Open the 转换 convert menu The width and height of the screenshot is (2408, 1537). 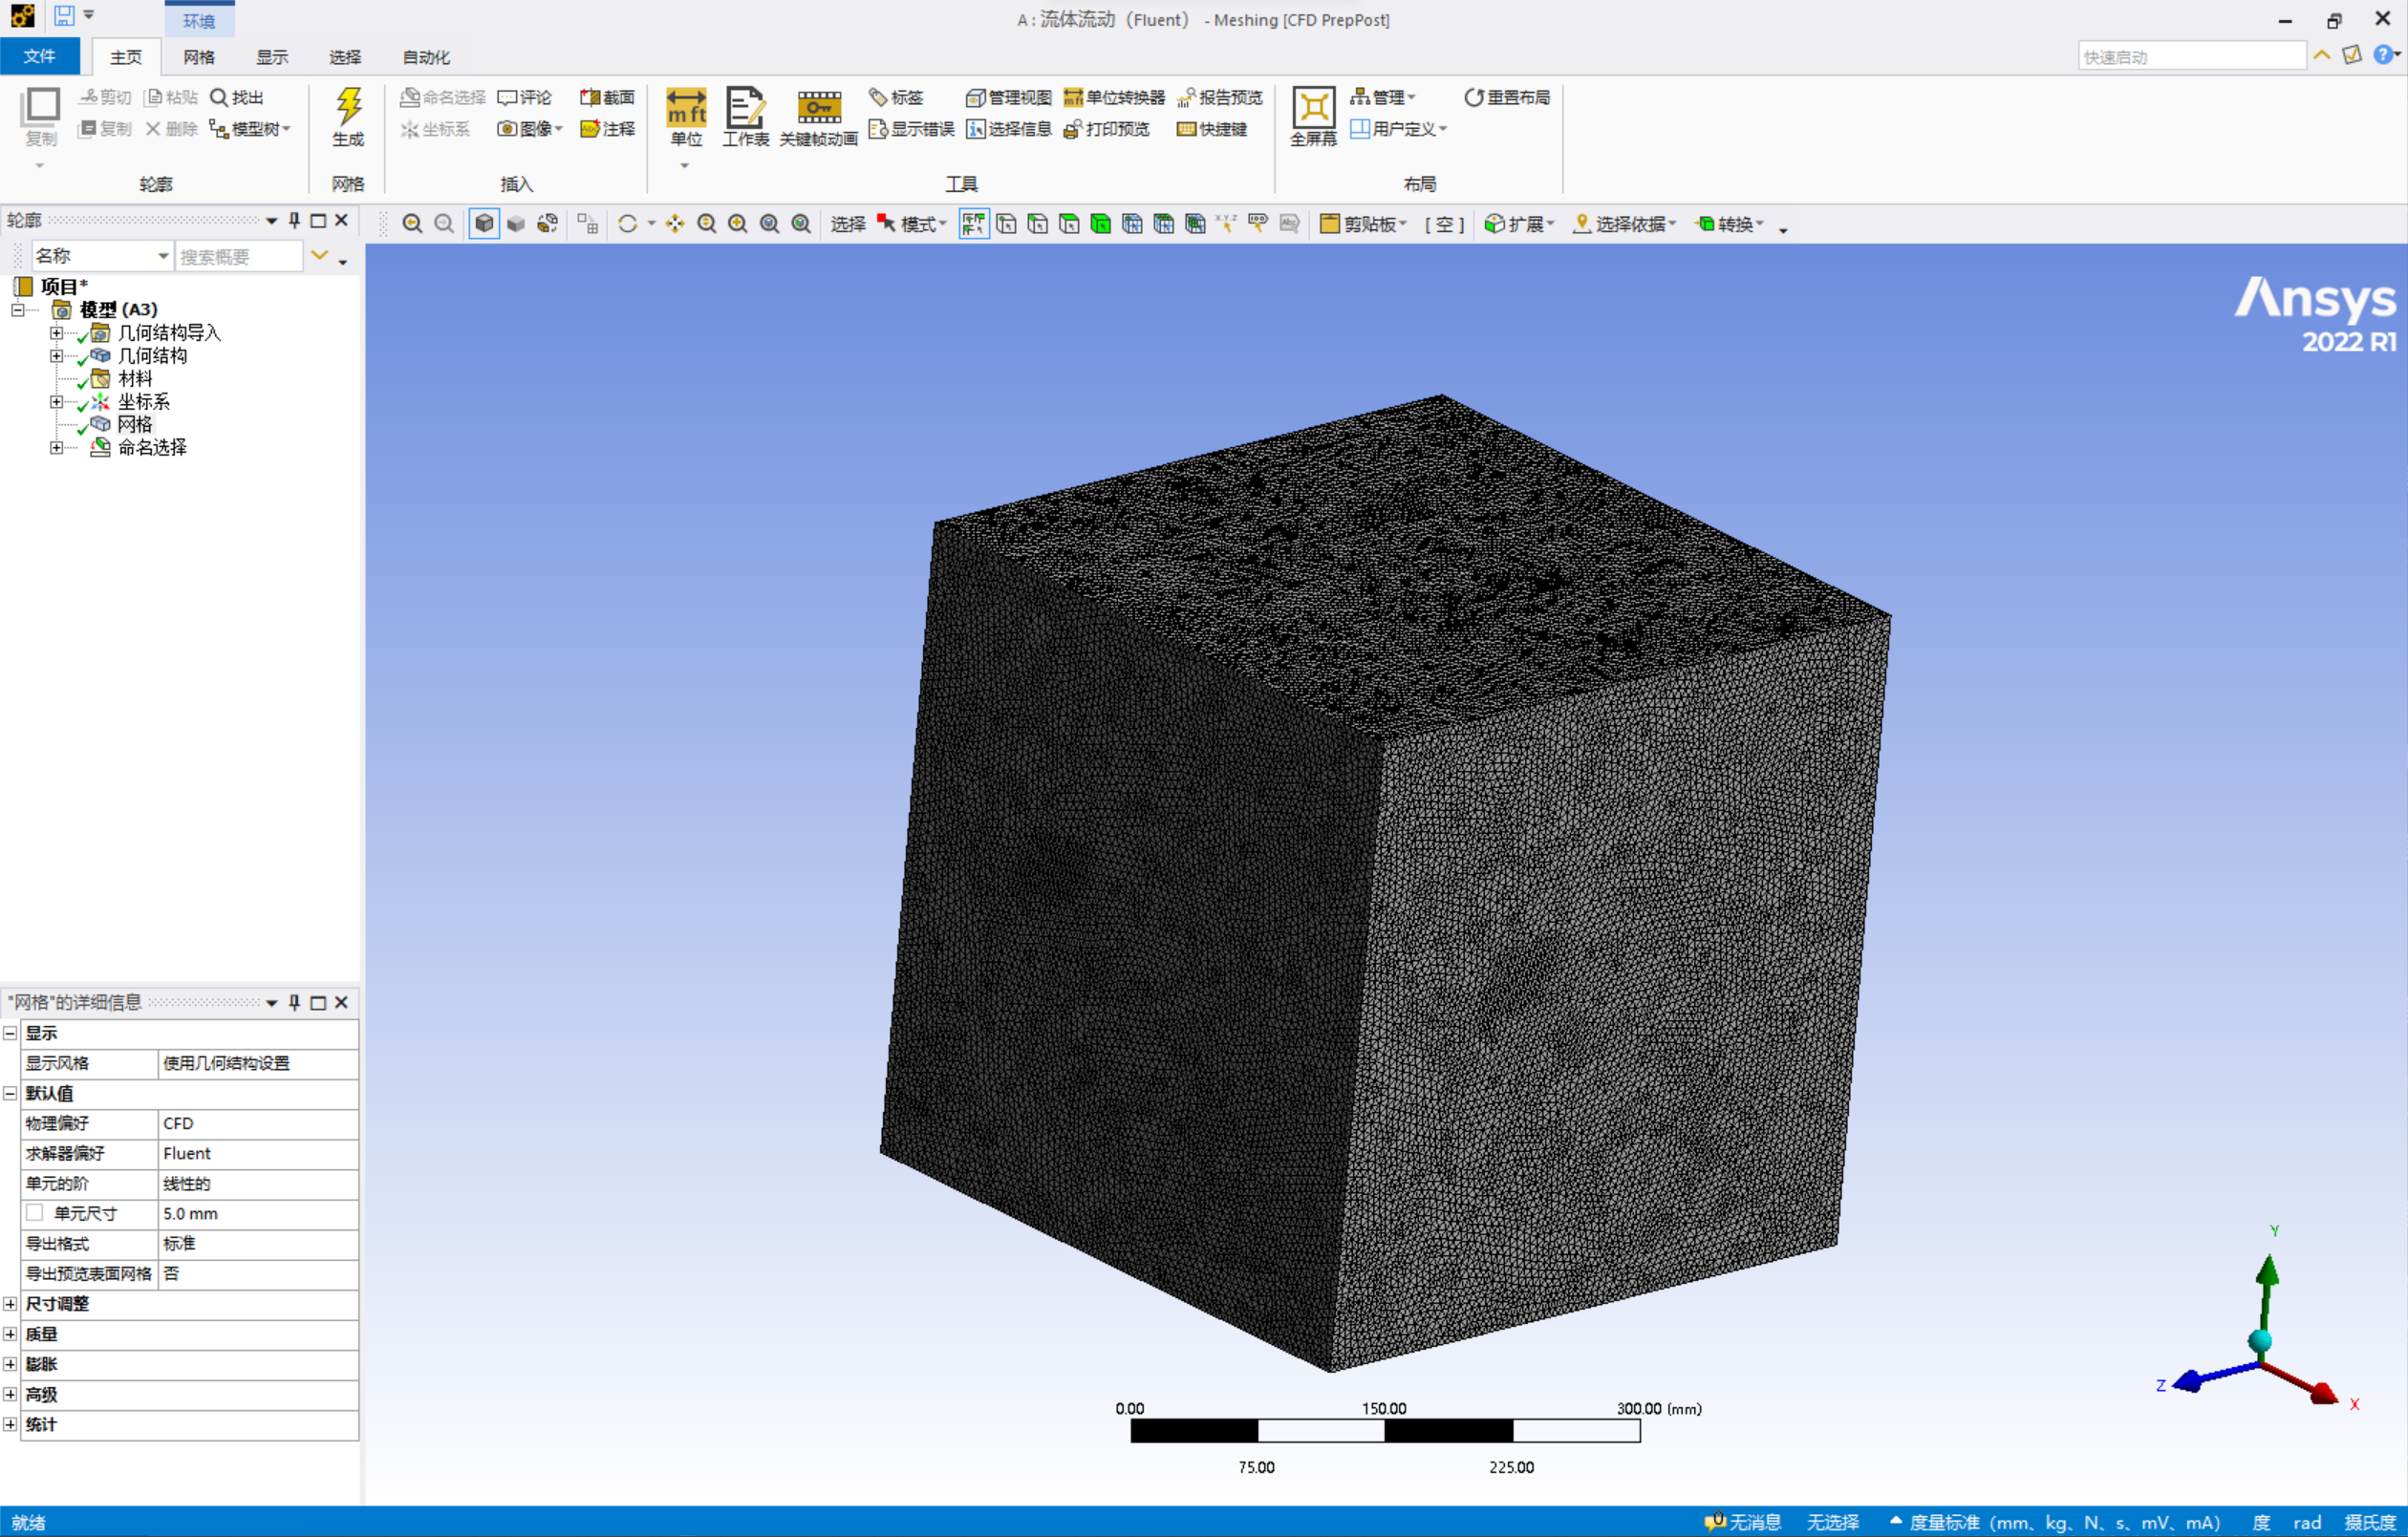coord(1730,224)
